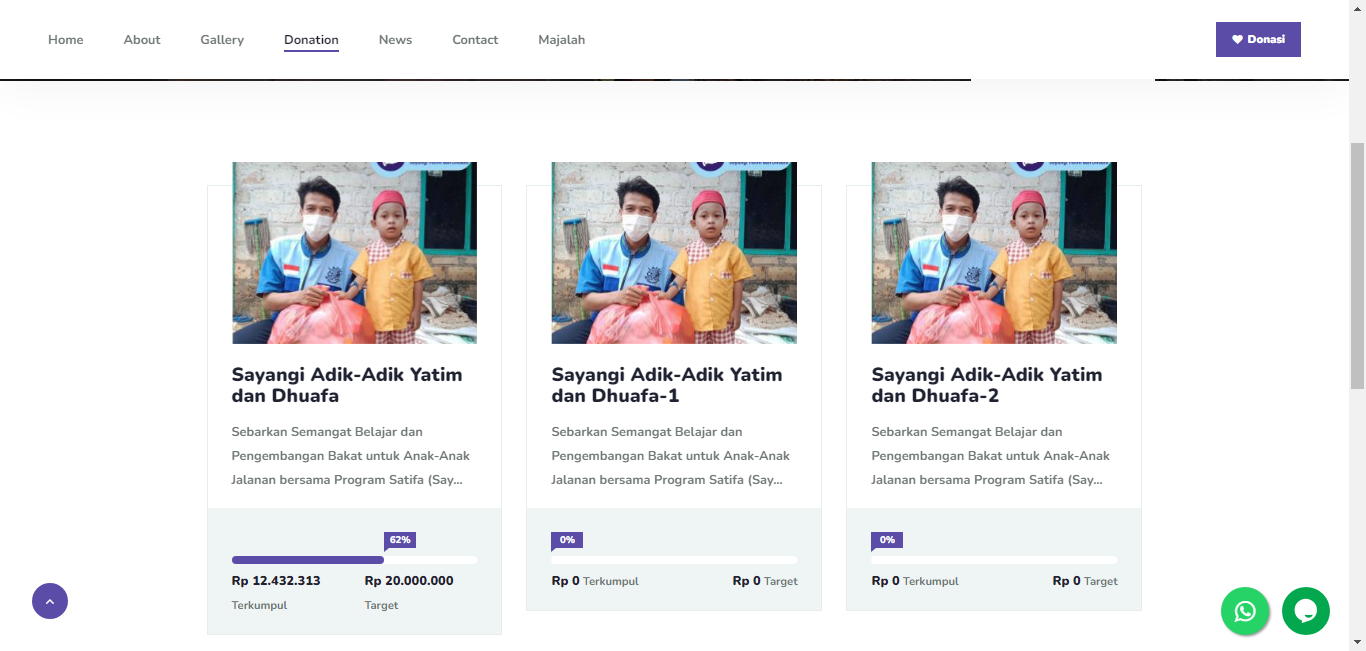
Task: Click the Dhuafa-1 0% progress bar
Action: pyautogui.click(x=674, y=560)
